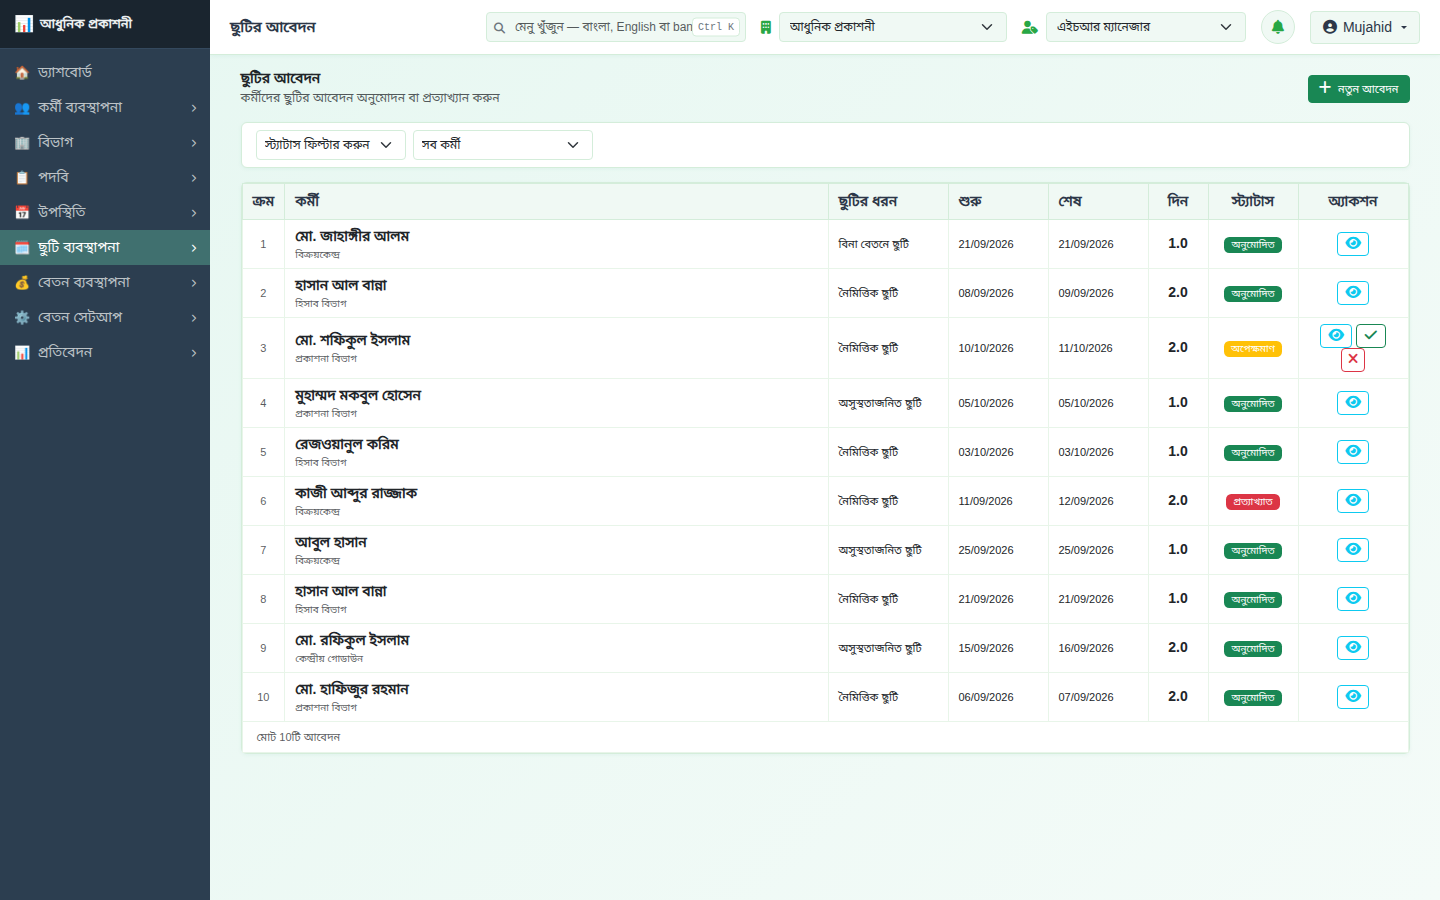
Task: Reject মো. শফিকুল ইসলাম's leave with red X
Action: pyautogui.click(x=1353, y=360)
